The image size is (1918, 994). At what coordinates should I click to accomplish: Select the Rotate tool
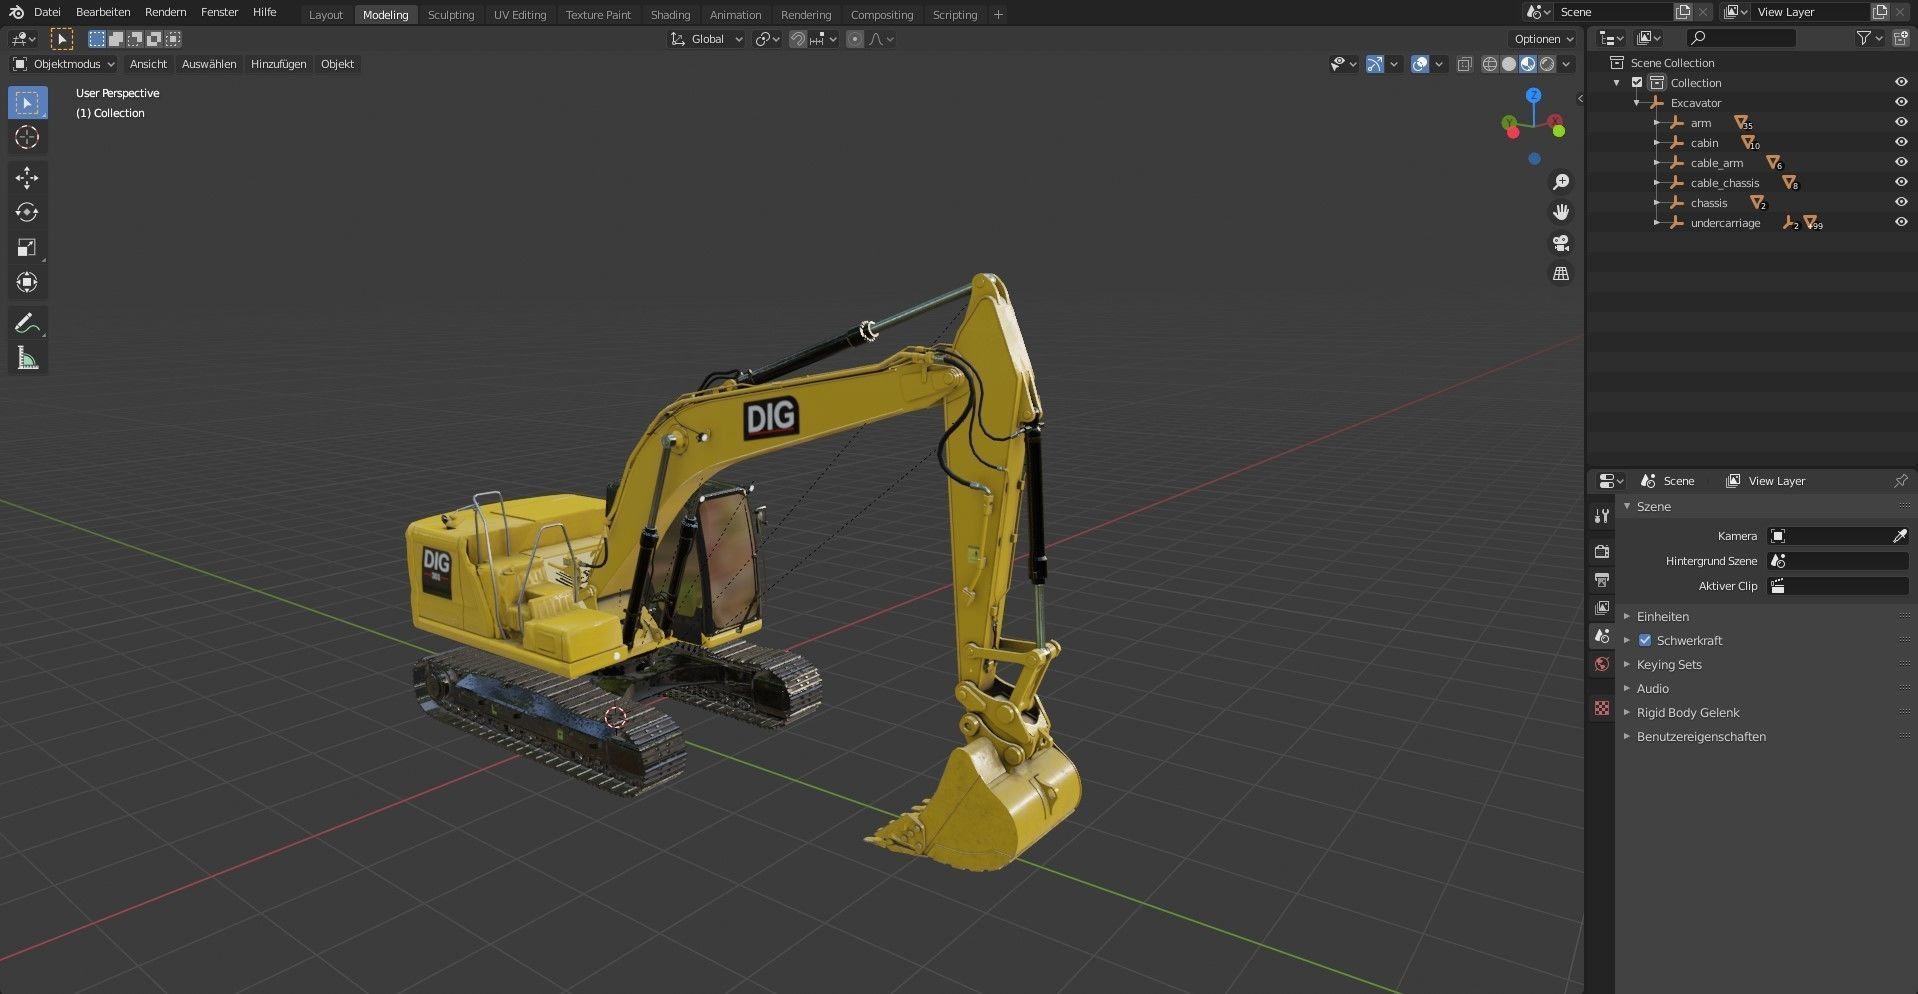(x=27, y=213)
